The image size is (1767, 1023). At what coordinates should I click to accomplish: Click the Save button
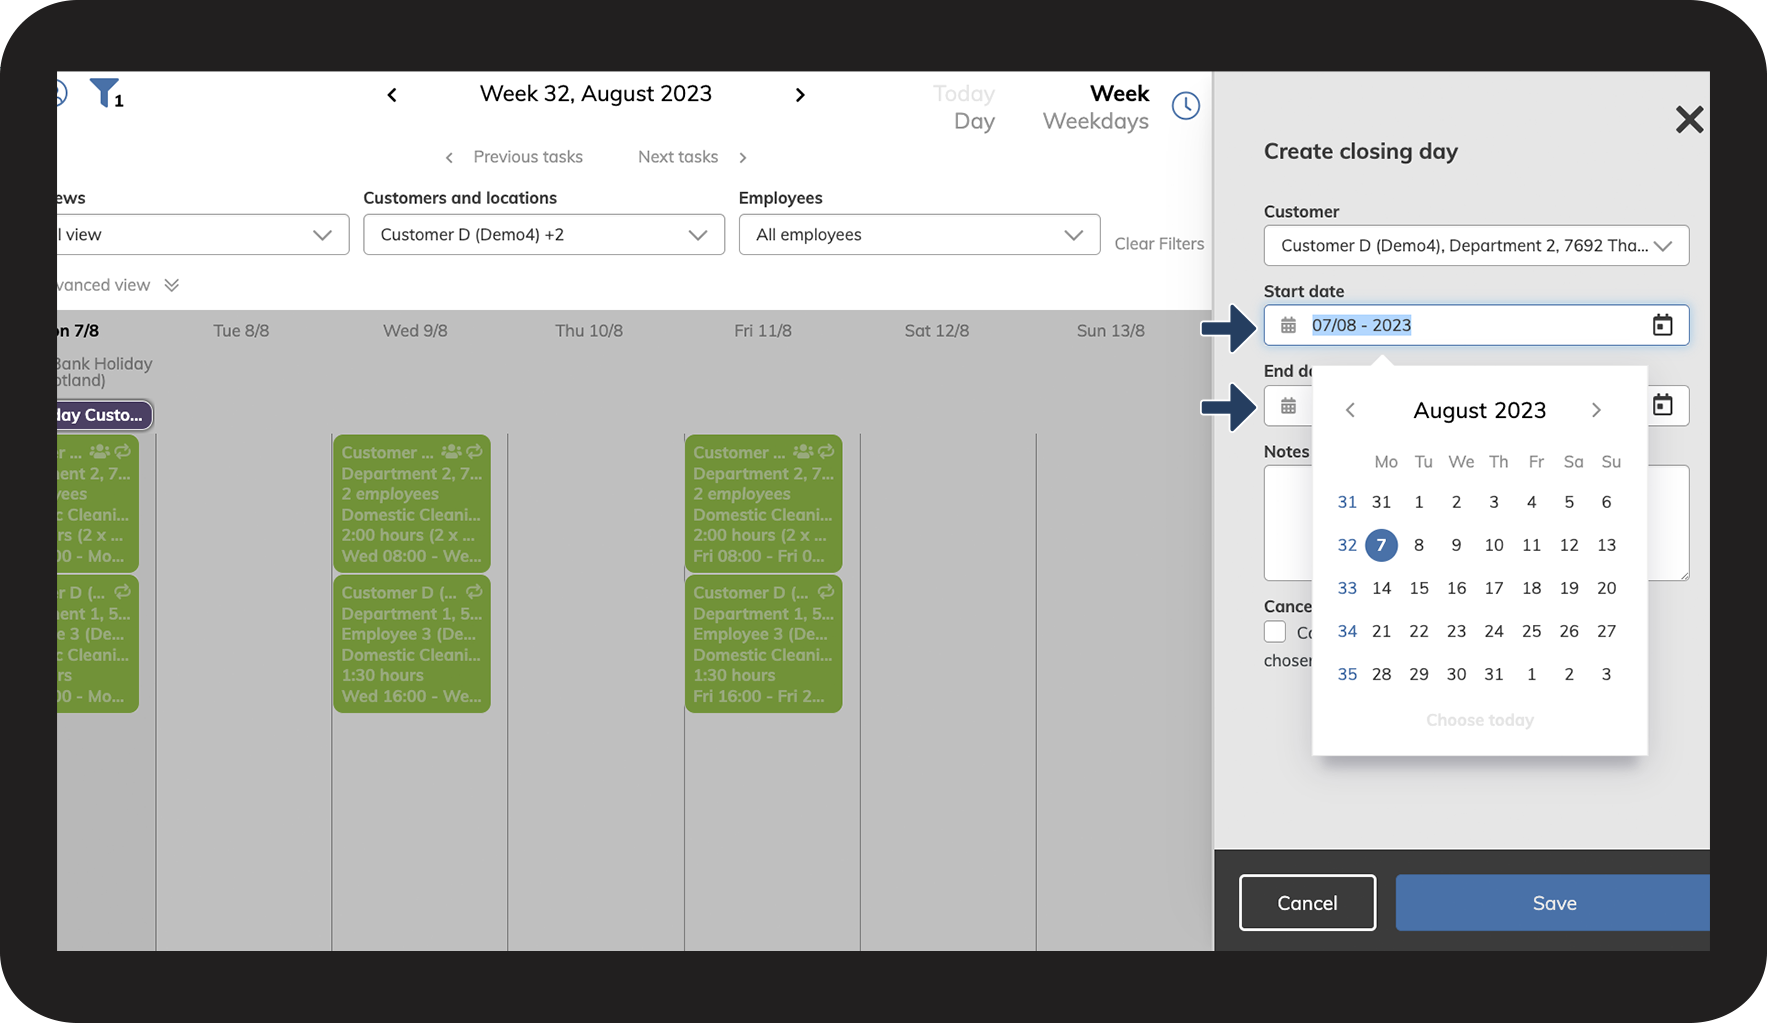pos(1553,903)
